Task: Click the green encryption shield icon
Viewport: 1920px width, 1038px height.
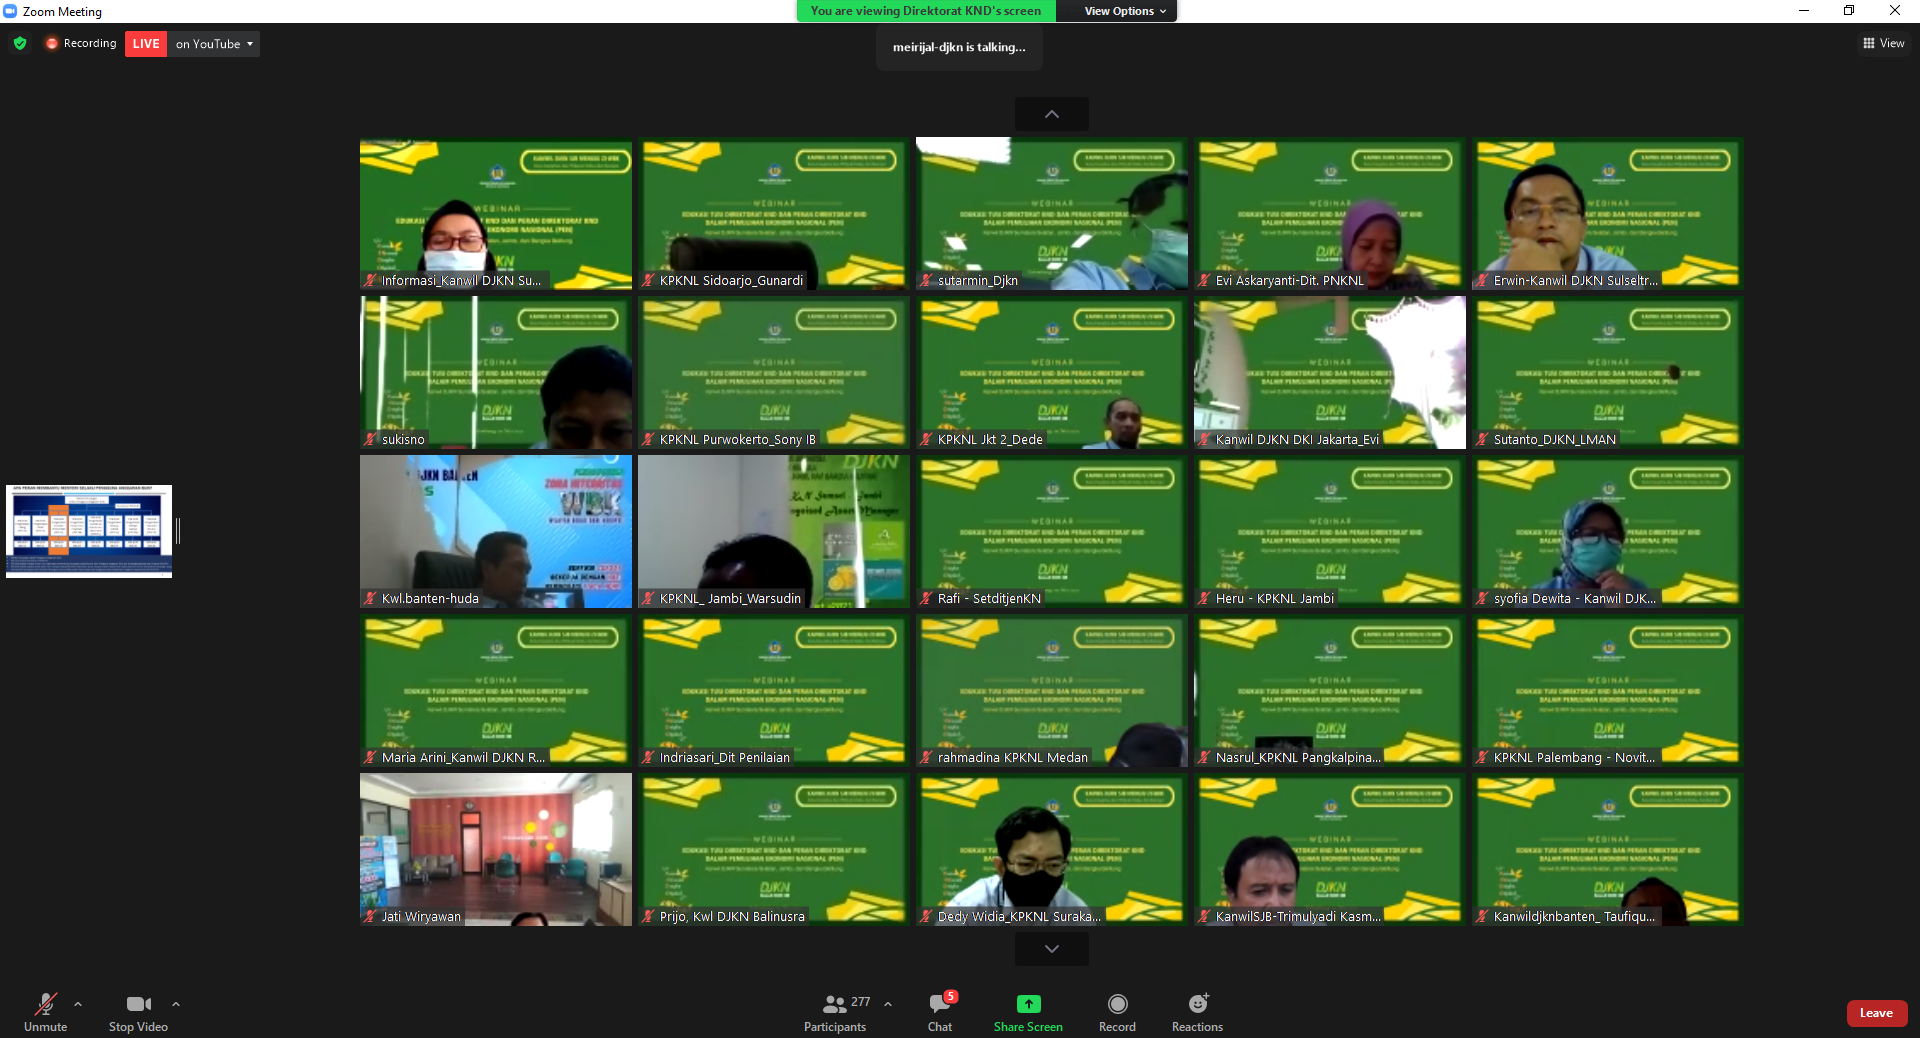Action: (20, 44)
